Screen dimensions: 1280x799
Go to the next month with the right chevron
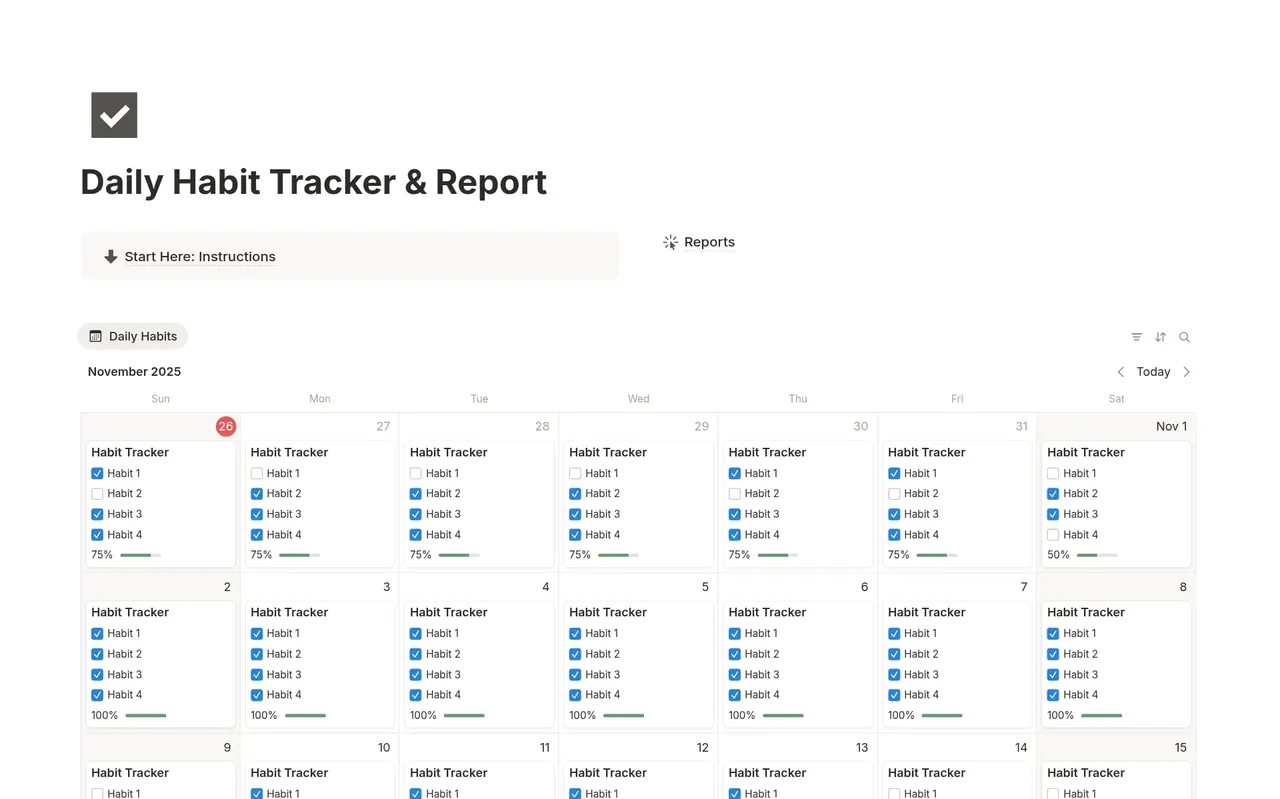click(x=1187, y=372)
